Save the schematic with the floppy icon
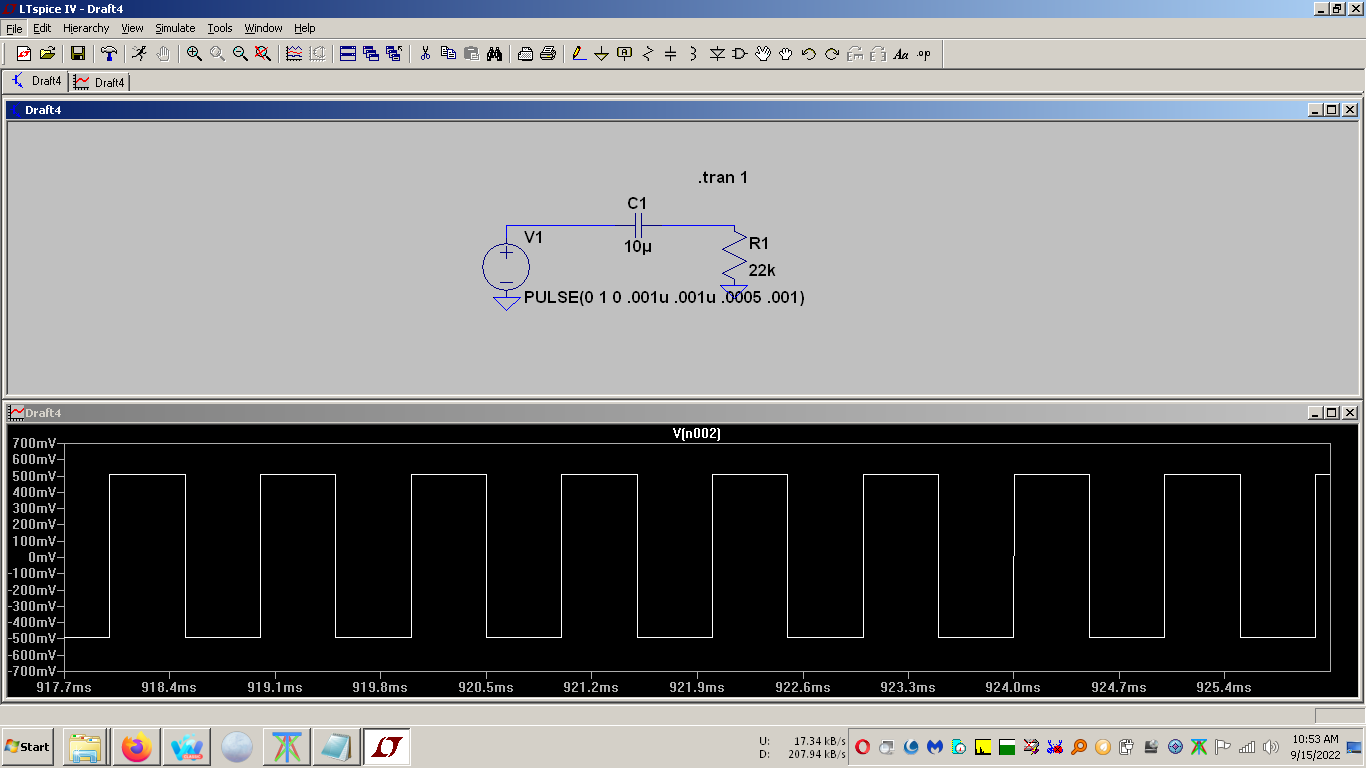This screenshot has width=1366, height=768. (x=77, y=54)
